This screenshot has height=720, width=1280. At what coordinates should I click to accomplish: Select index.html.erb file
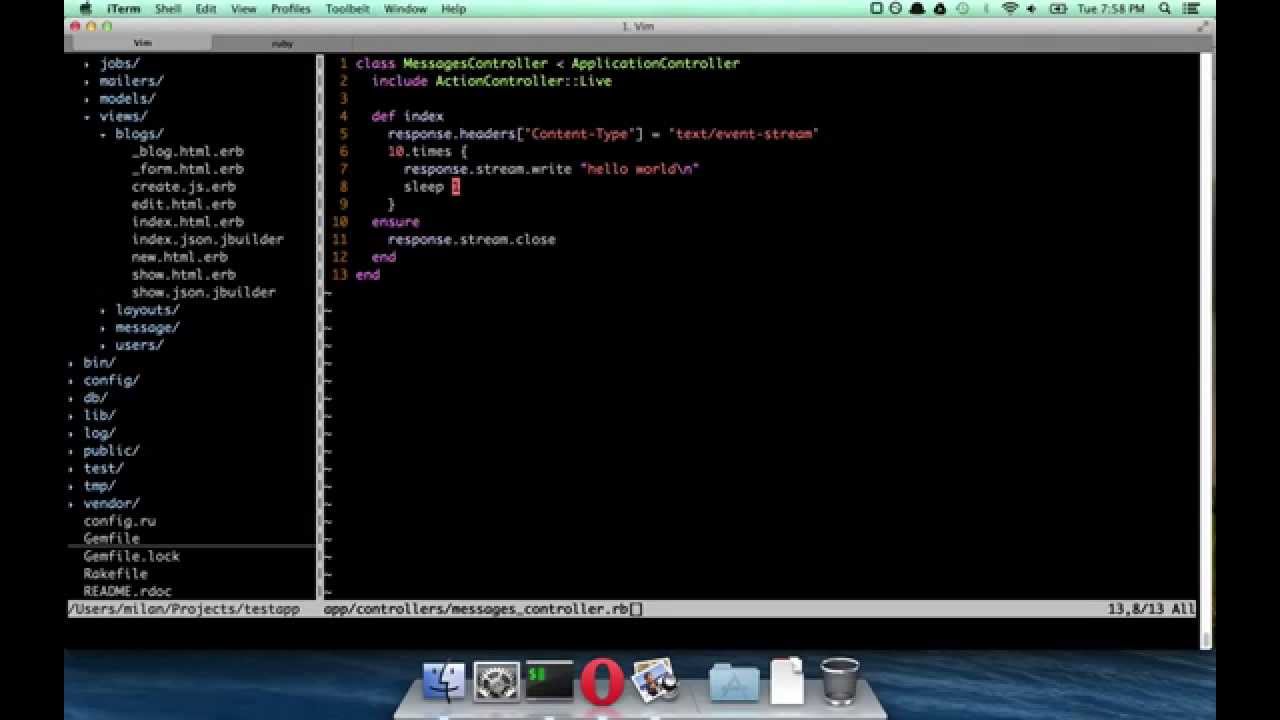(x=187, y=222)
